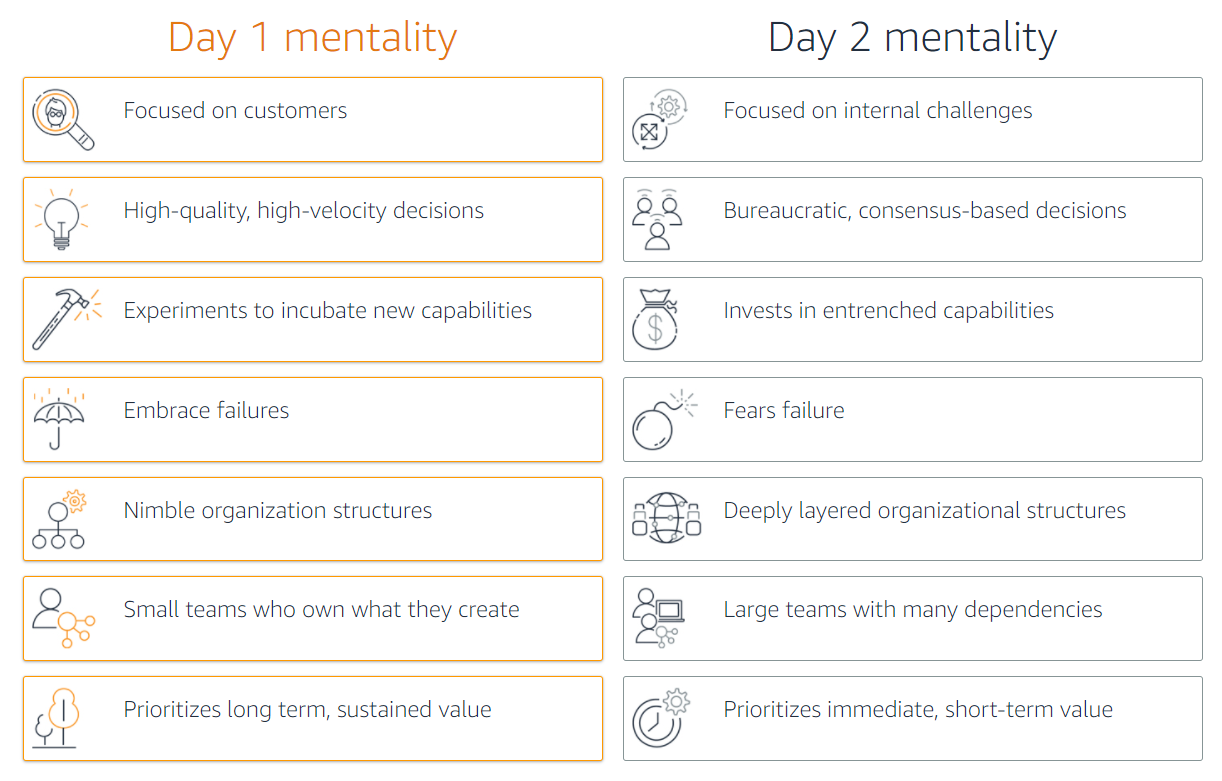1222x781 pixels.
Task: Select the Focused on customers card
Action: (313, 119)
